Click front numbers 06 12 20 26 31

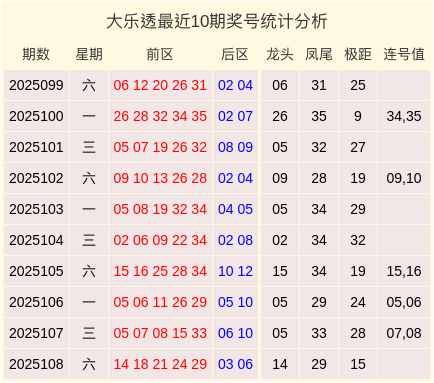tap(160, 85)
